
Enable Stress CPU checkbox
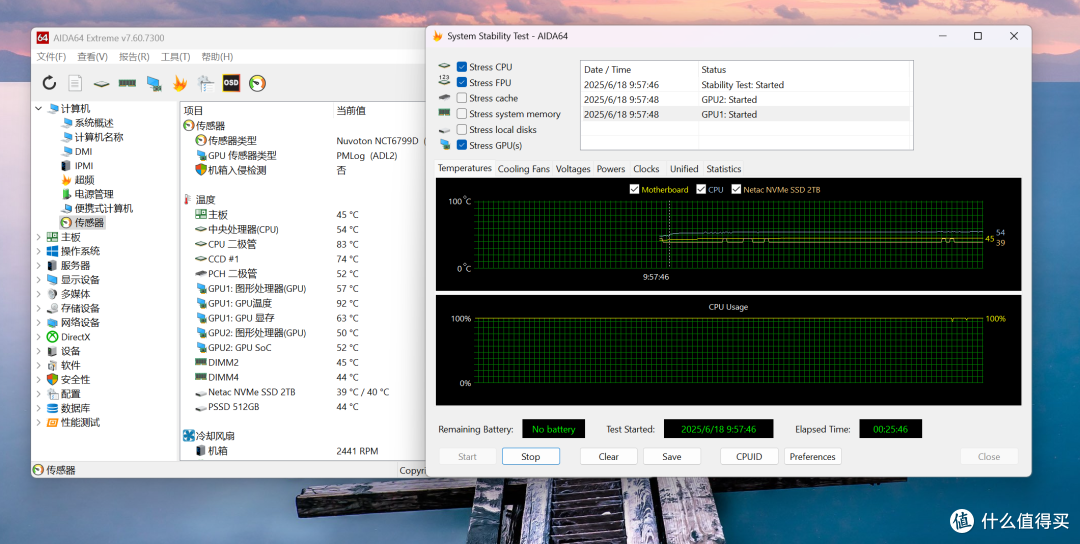click(x=461, y=67)
